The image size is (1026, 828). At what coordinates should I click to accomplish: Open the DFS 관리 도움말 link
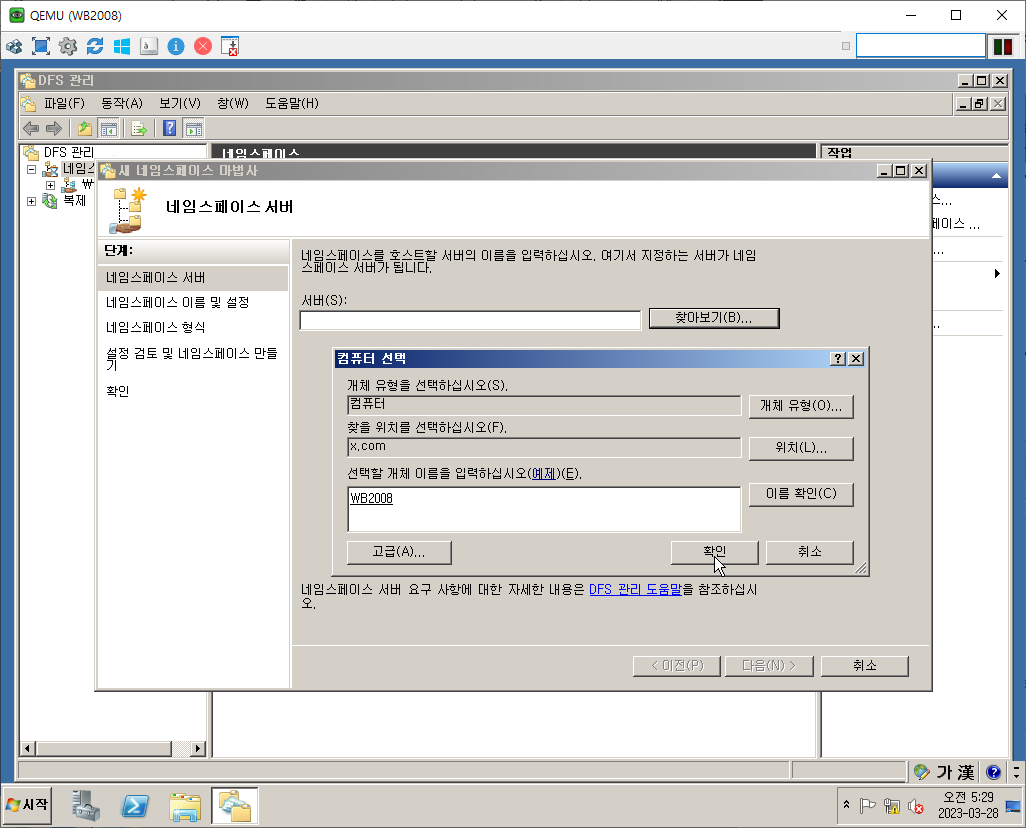click(x=635, y=590)
